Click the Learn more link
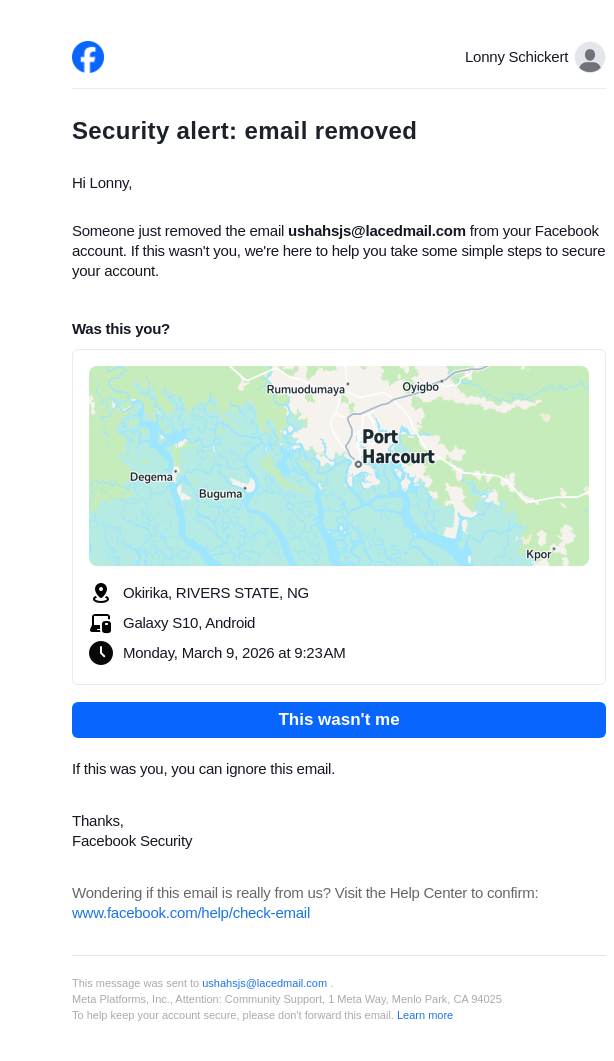Viewport: 614px width, 1061px height. [x=425, y=1015]
